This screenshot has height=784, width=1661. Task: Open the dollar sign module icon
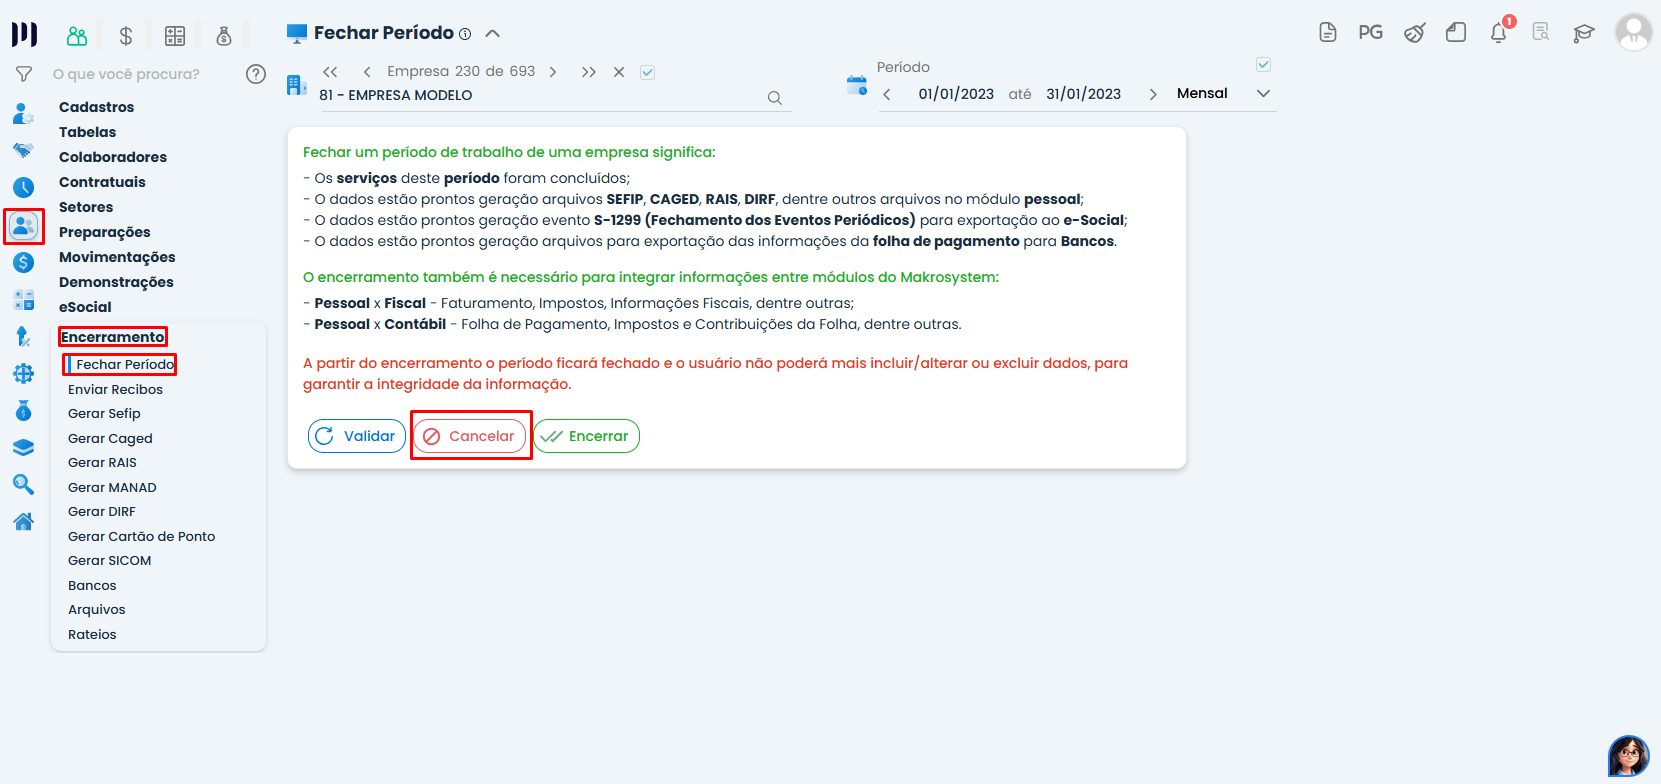click(x=126, y=36)
